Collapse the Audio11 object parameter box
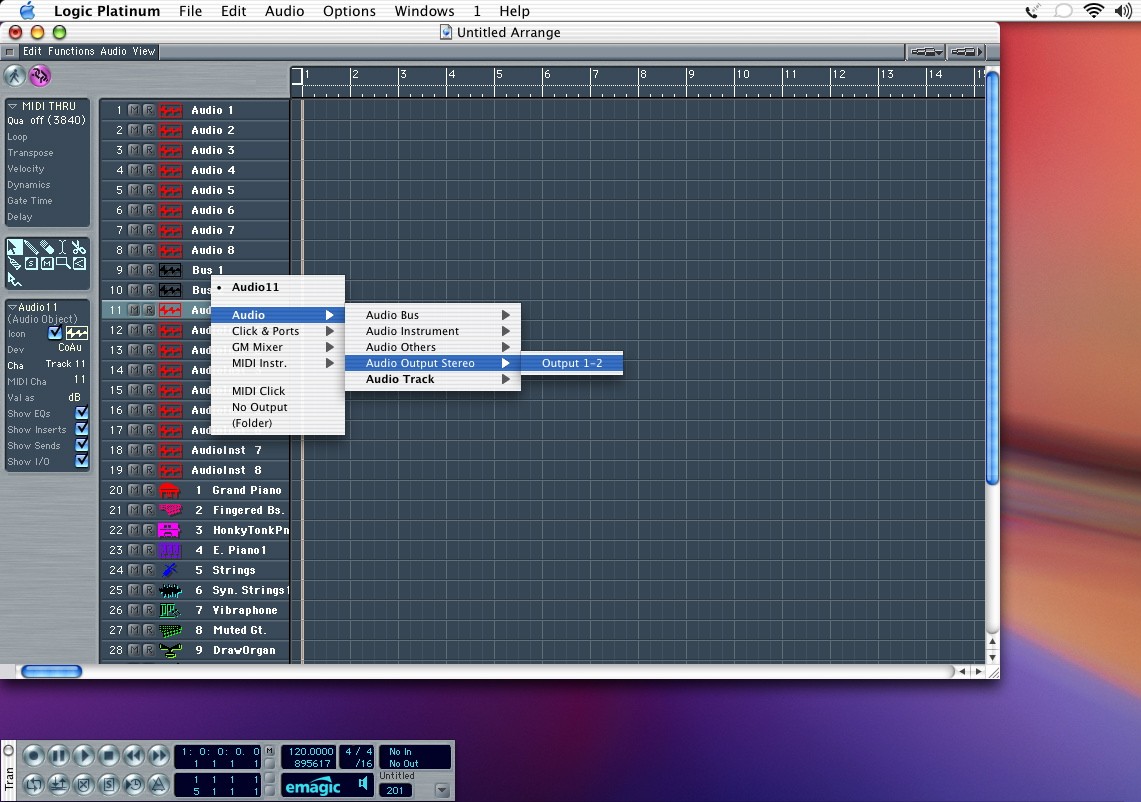Screen dimensions: 1141x802 coord(13,307)
